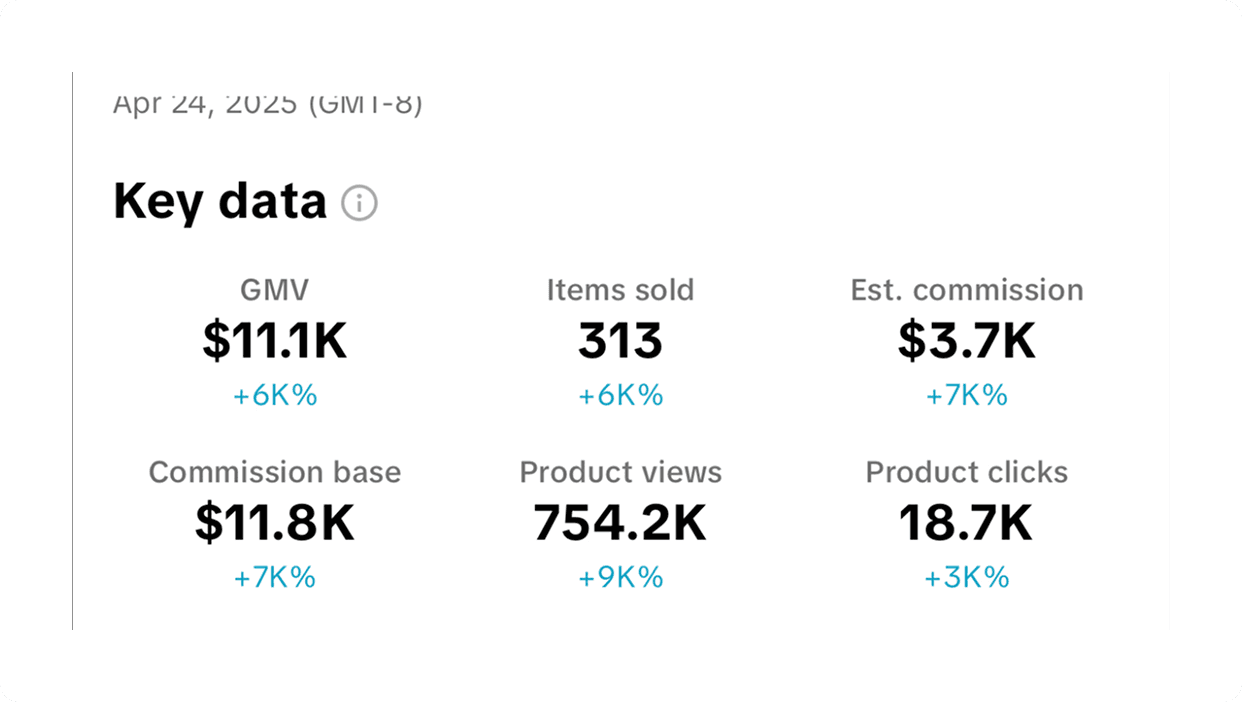Click the Items sold label
Screen dimensions: 1242x702
tap(620, 290)
